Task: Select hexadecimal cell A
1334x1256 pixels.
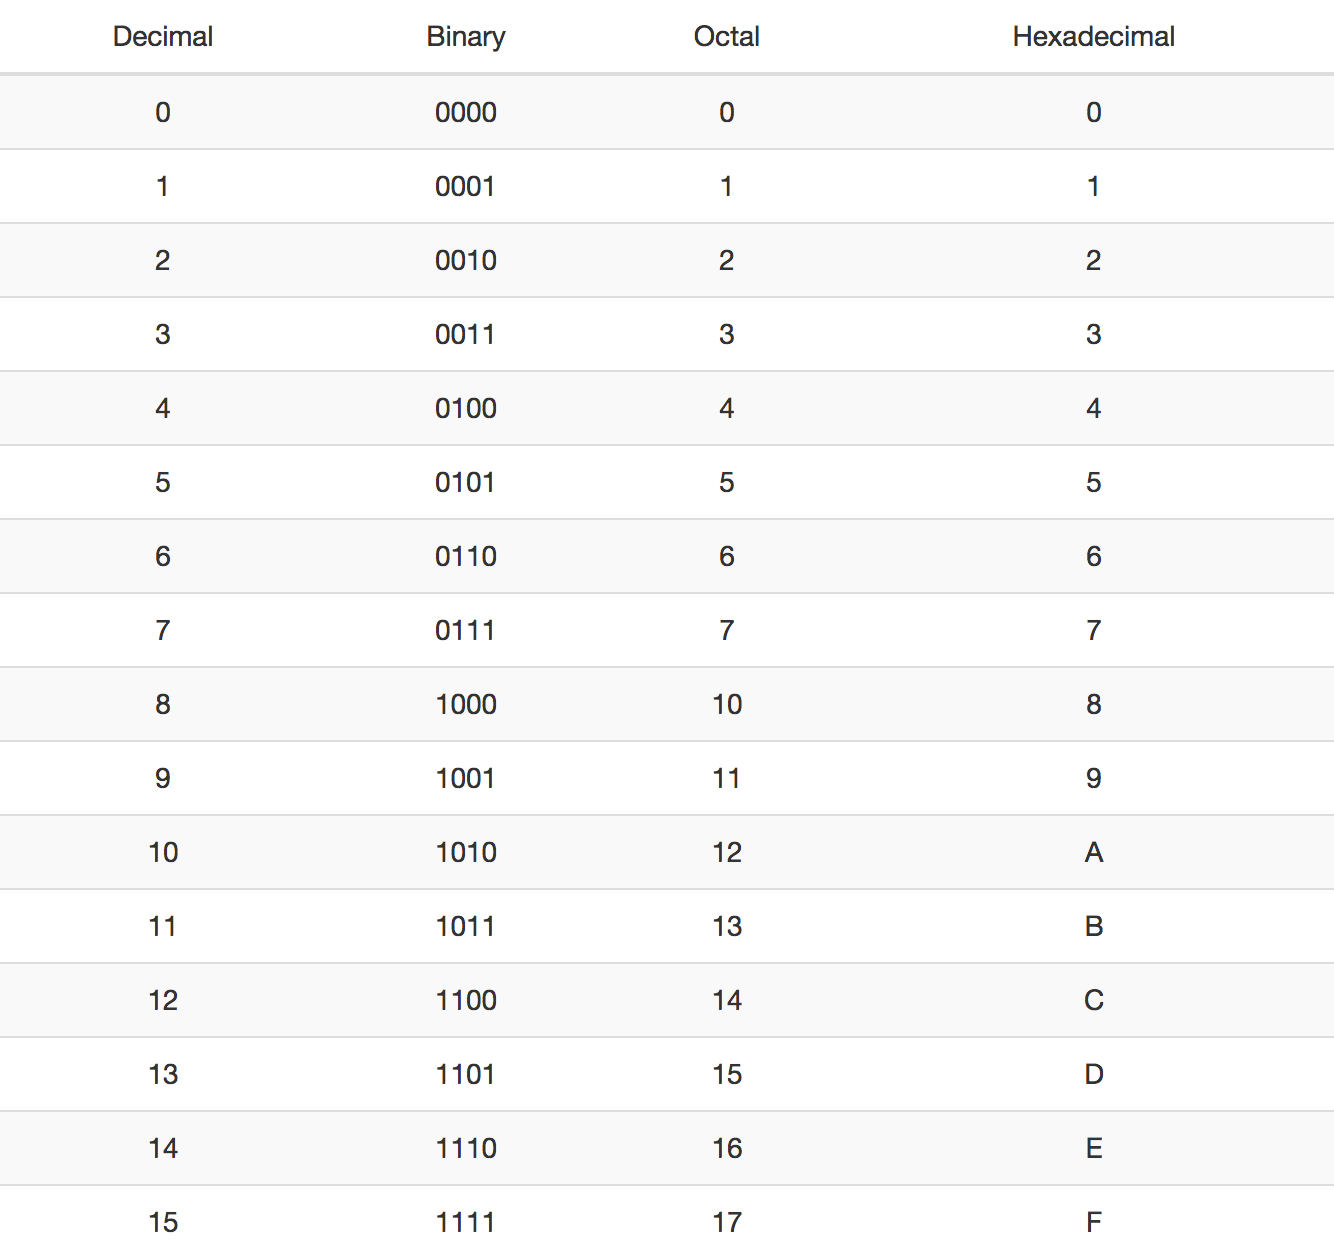Action: pyautogui.click(x=1093, y=852)
